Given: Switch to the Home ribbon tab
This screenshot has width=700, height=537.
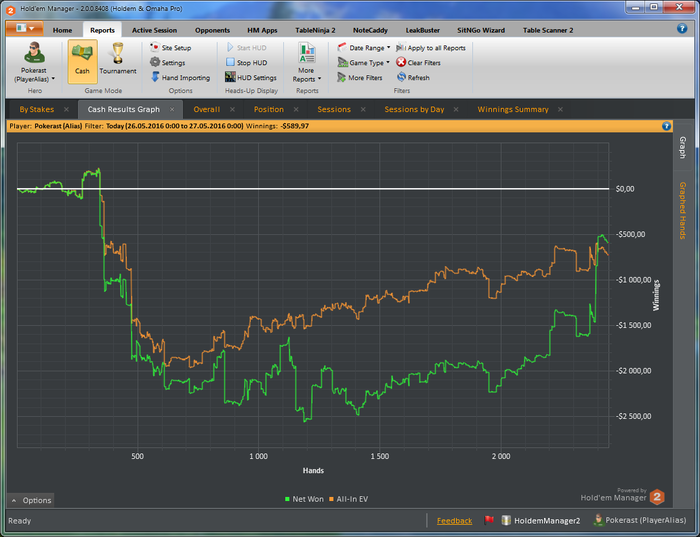Looking at the screenshot, I should [x=62, y=30].
